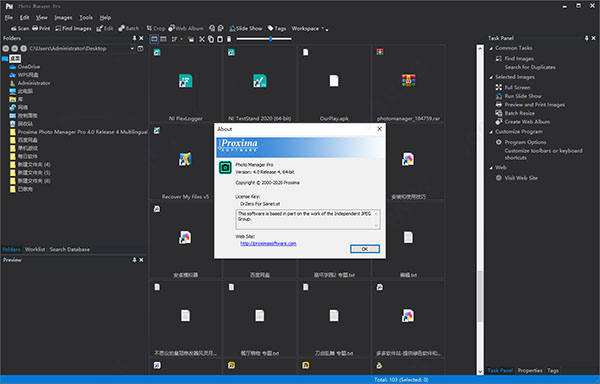Click the Print toolbar button
Image resolution: width=600 pixels, height=384 pixels.
[41, 28]
